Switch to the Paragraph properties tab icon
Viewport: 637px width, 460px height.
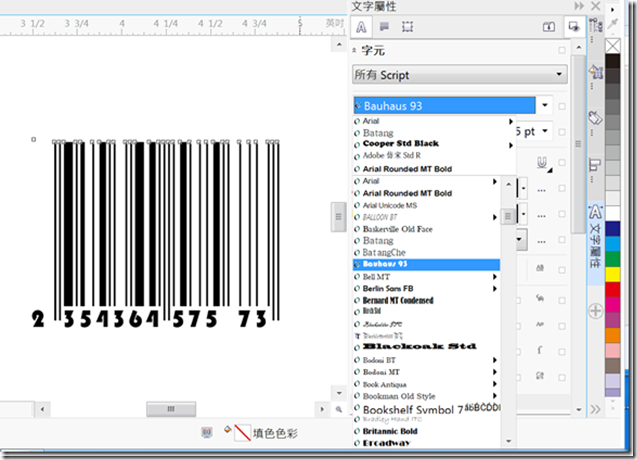[384, 27]
